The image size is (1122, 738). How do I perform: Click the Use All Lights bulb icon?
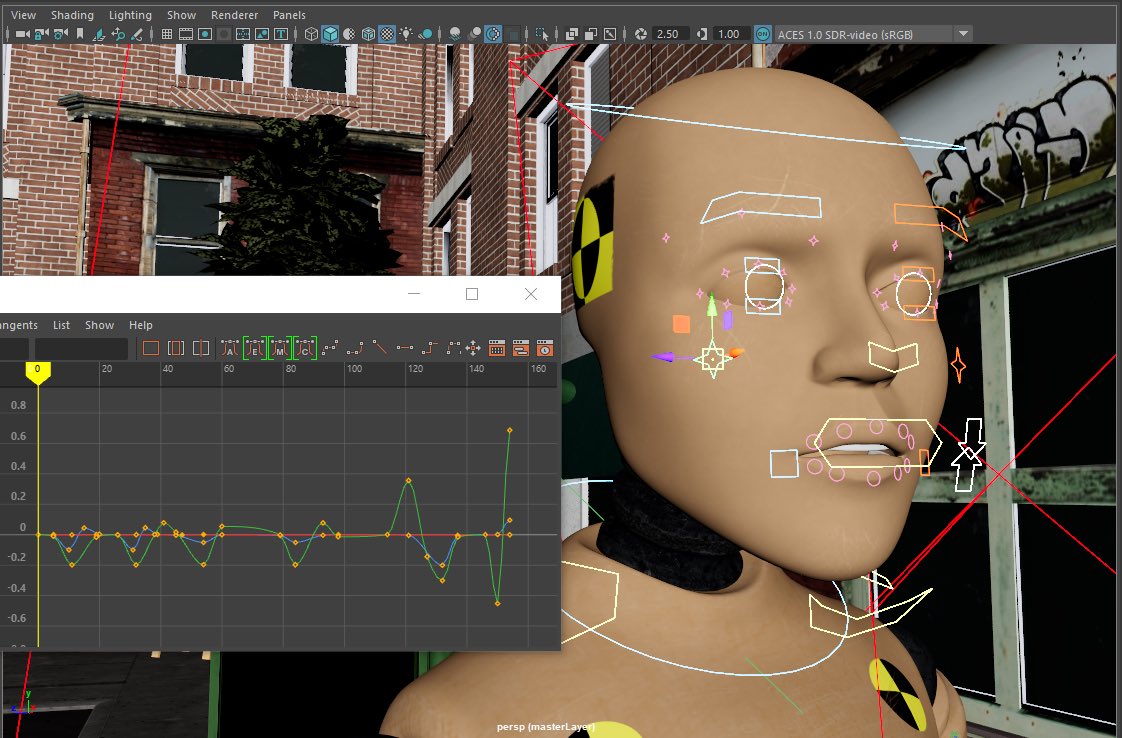point(406,34)
